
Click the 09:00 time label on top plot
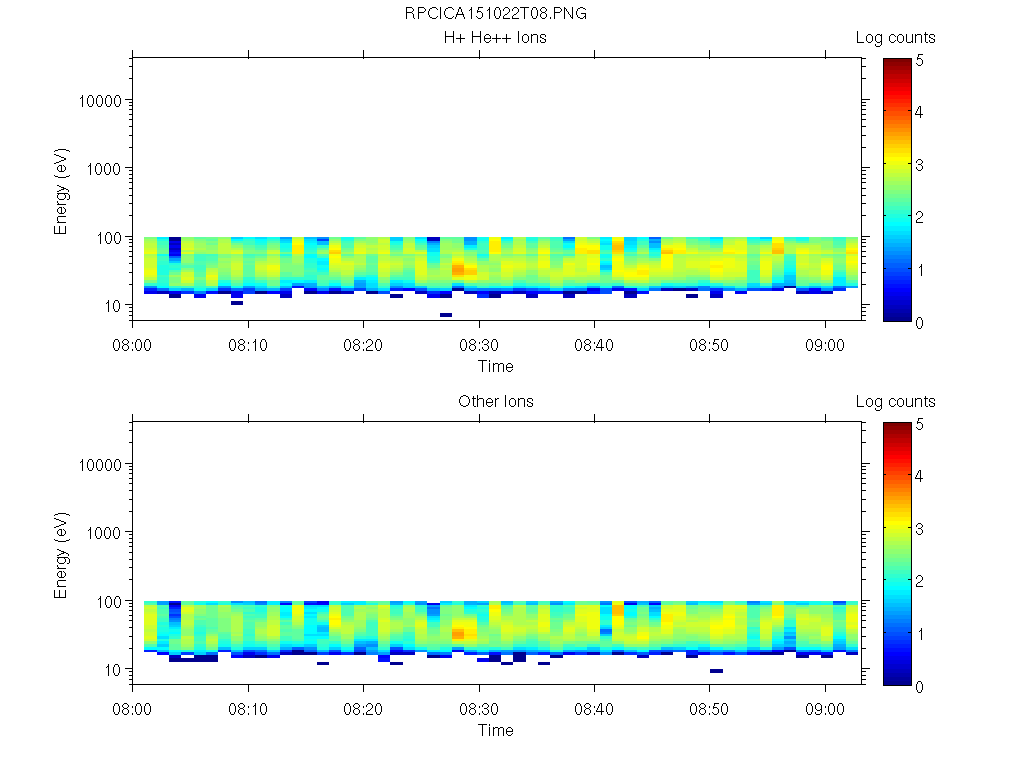(x=825, y=345)
